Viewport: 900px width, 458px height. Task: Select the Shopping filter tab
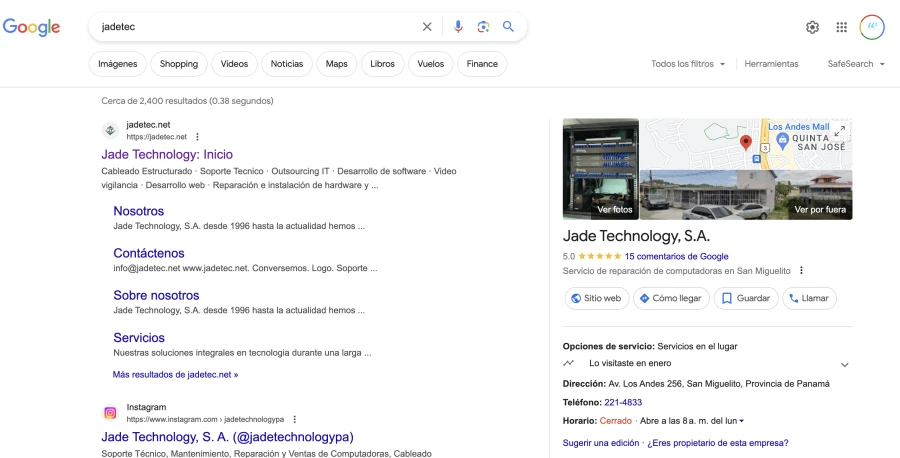tap(179, 64)
